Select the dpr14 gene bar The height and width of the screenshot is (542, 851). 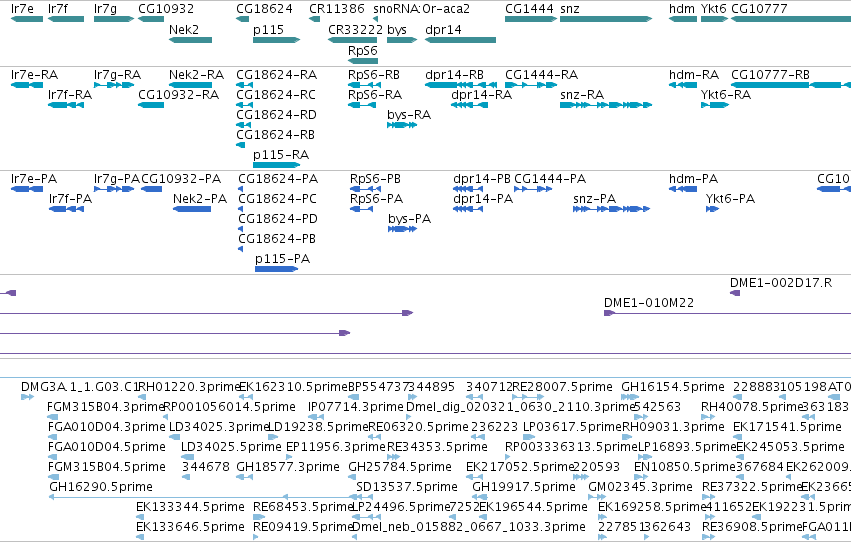pos(460,40)
